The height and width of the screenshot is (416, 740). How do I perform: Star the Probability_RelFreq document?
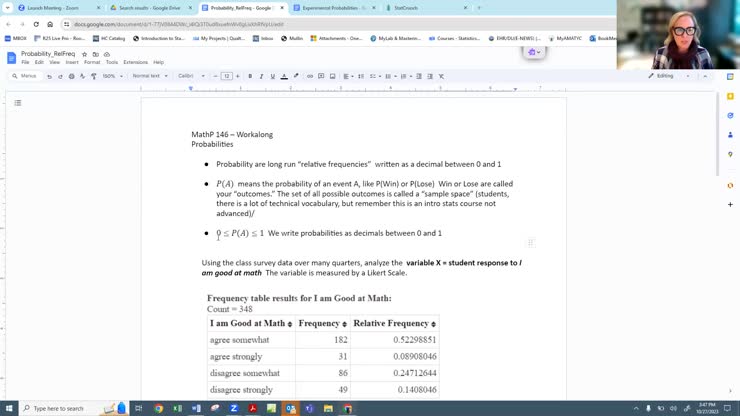coord(84,54)
